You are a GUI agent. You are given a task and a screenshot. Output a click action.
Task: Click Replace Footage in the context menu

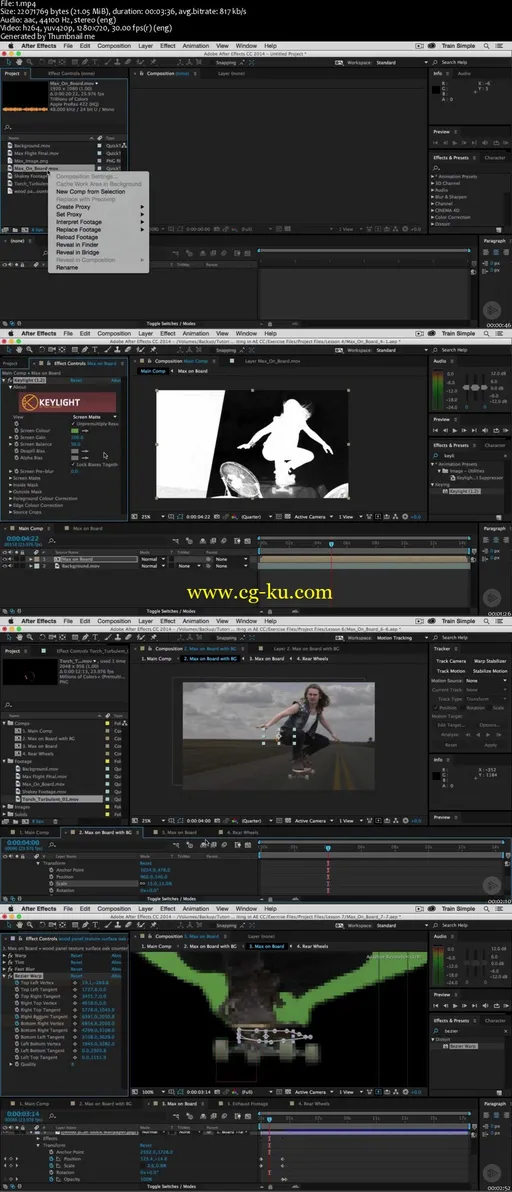tap(99, 230)
